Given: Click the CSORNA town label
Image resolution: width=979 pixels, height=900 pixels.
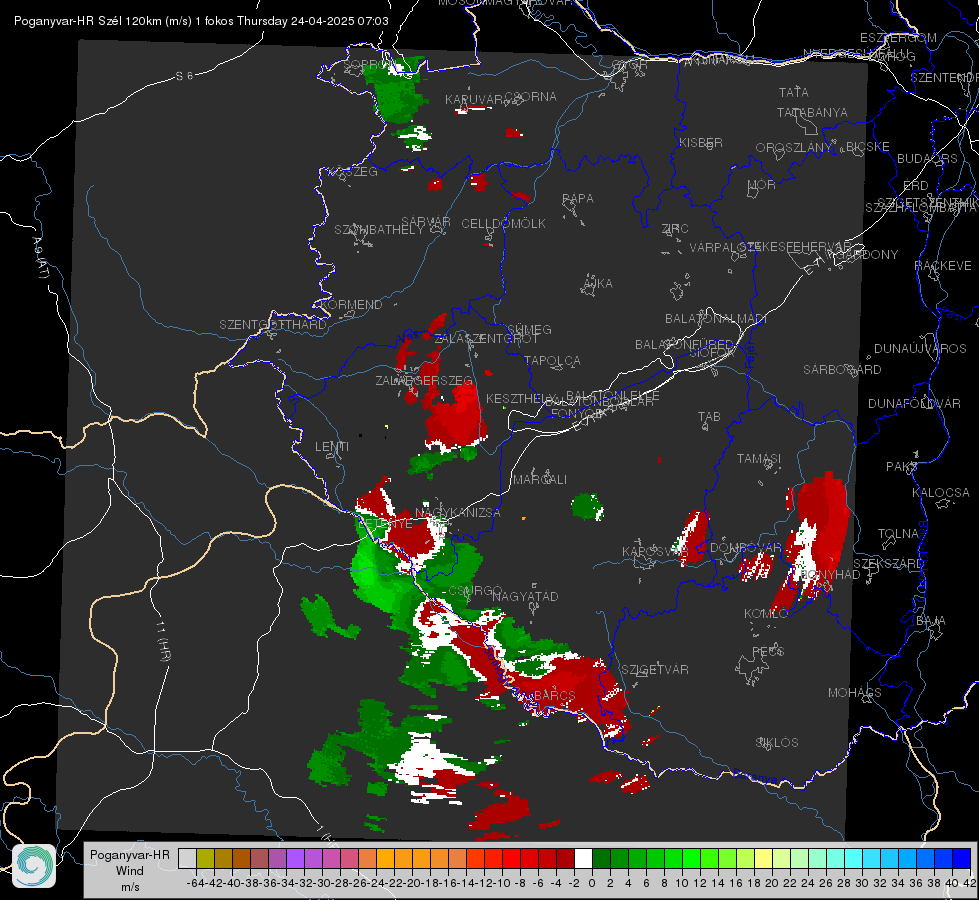Looking at the screenshot, I should pos(531,97).
